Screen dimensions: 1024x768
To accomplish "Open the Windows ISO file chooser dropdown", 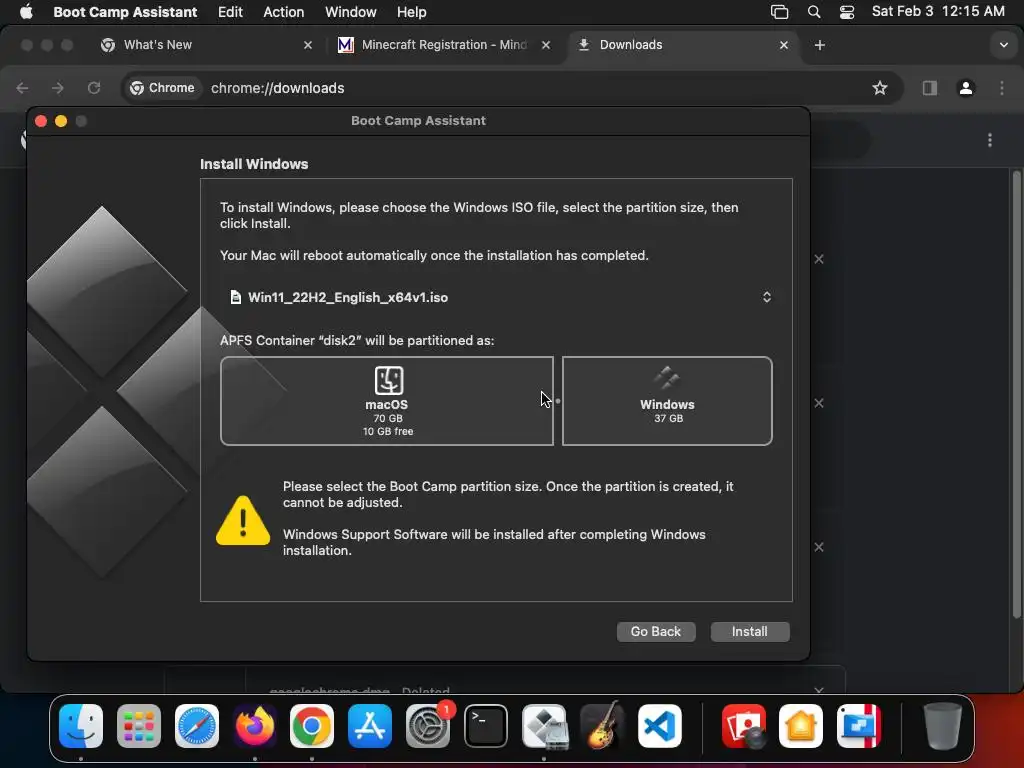I will [x=767, y=297].
